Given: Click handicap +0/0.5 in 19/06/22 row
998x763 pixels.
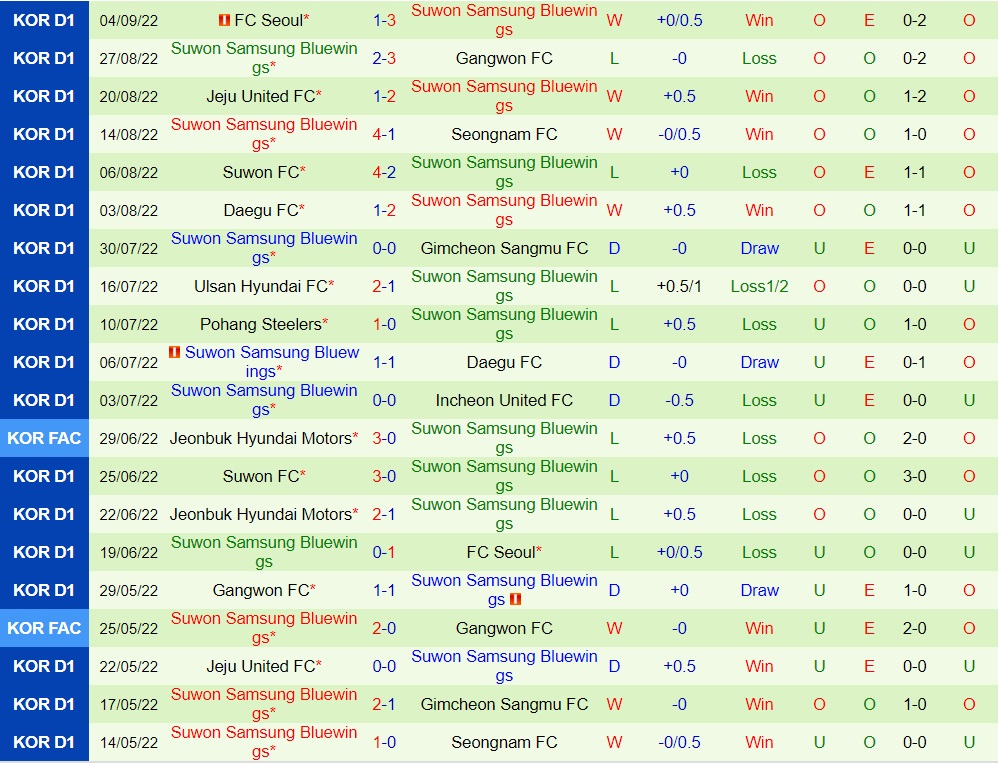Looking at the screenshot, I should [x=679, y=552].
